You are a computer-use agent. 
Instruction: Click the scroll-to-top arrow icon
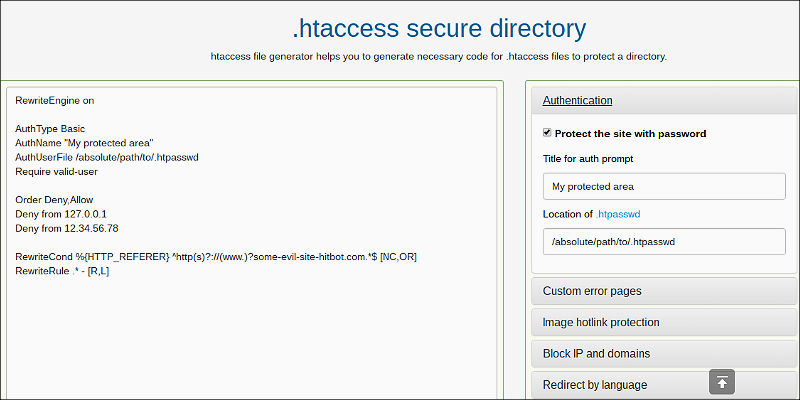[722, 382]
